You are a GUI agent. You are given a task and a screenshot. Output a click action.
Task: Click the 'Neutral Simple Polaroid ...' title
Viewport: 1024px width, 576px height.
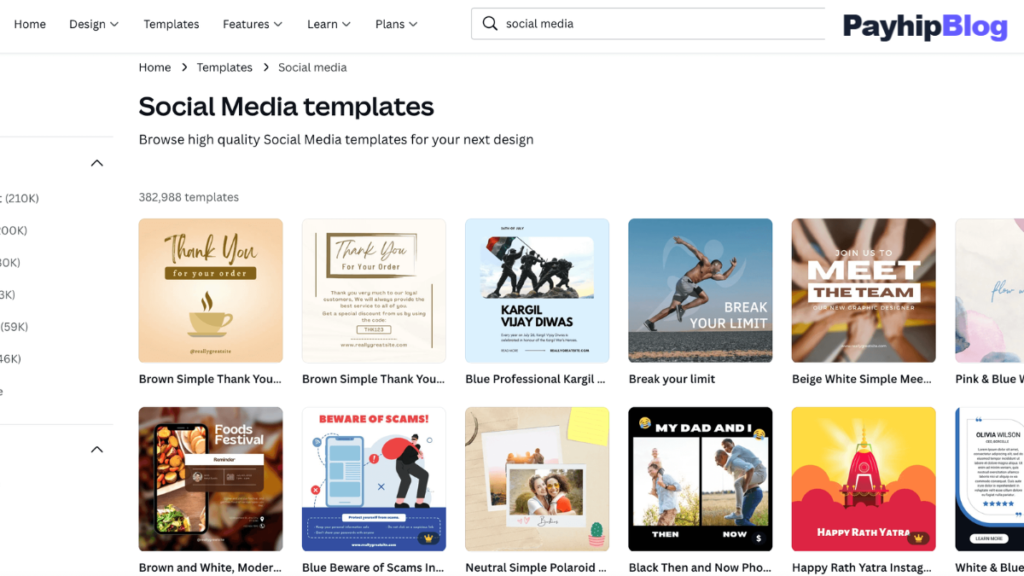pos(536,568)
